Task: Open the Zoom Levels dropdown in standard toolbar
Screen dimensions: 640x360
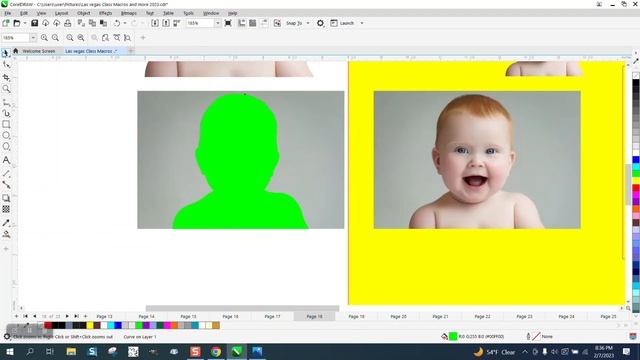Action: 217,23
